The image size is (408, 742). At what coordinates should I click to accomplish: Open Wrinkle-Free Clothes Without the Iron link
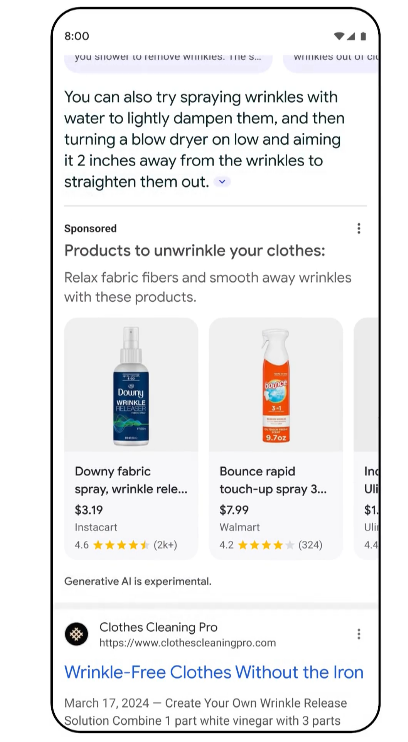point(214,672)
